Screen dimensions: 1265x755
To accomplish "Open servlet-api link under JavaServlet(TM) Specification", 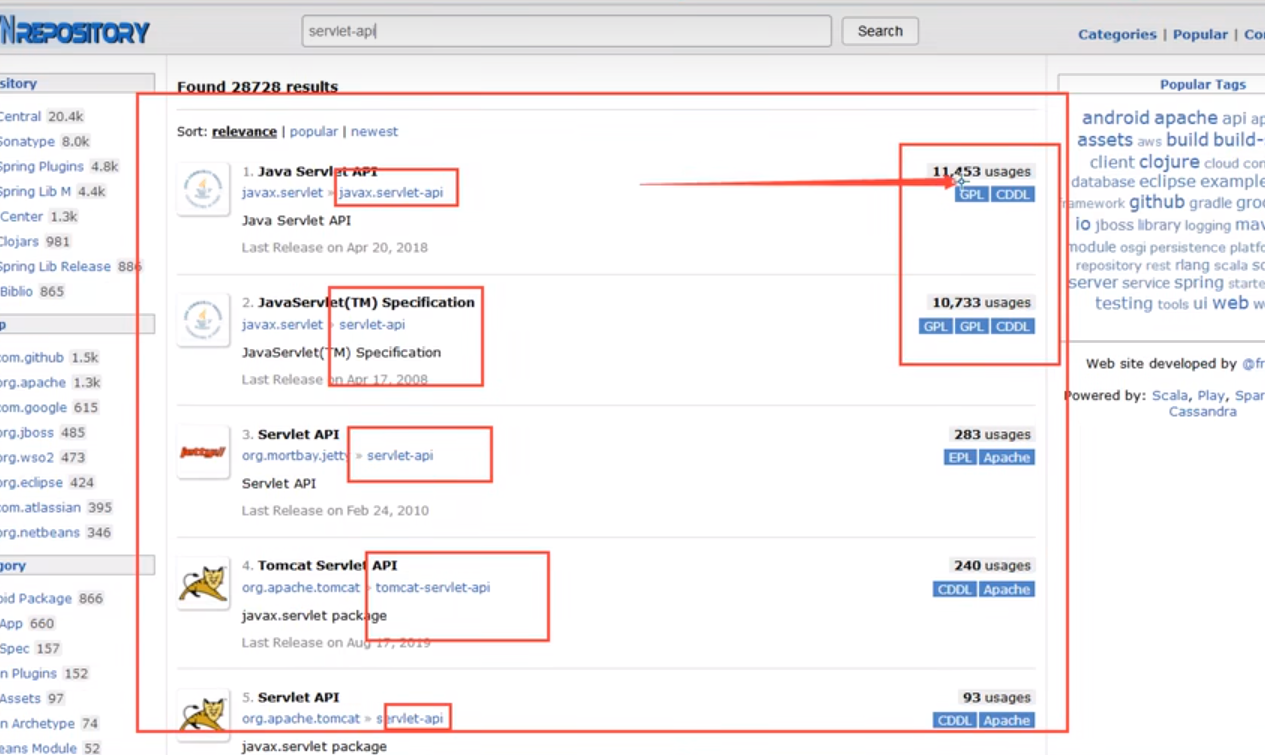I will pyautogui.click(x=372, y=324).
